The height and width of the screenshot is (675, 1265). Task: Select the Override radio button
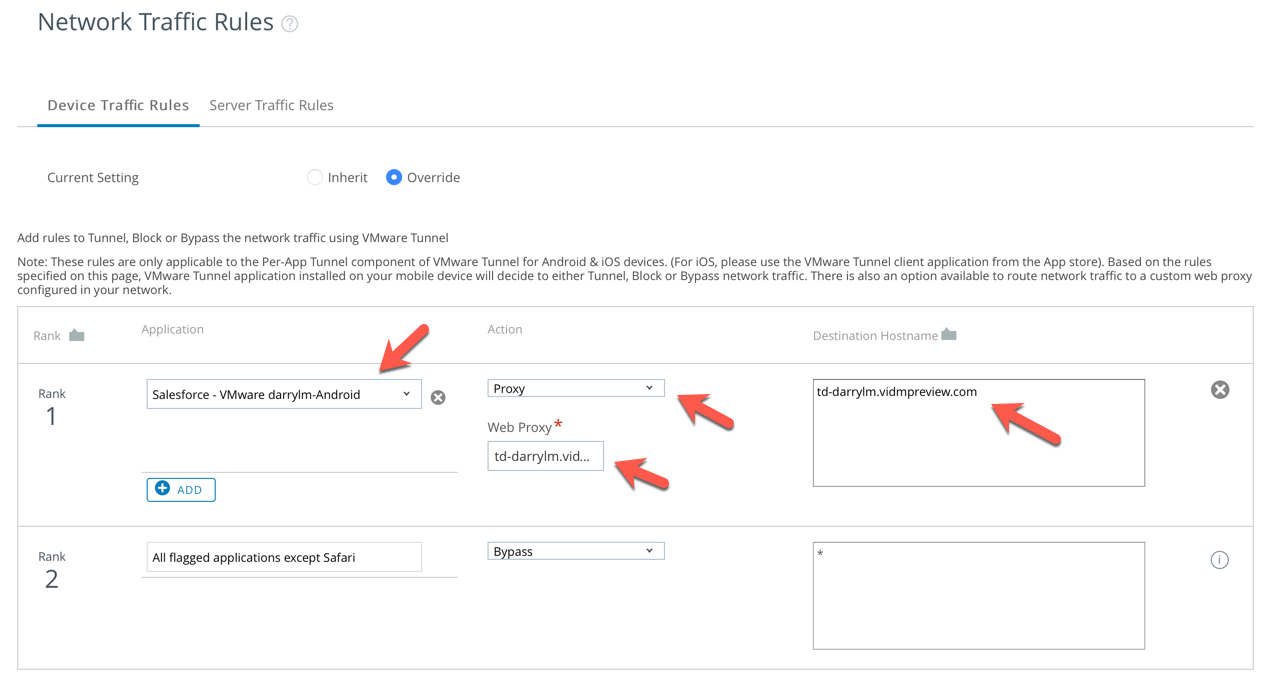pos(394,177)
